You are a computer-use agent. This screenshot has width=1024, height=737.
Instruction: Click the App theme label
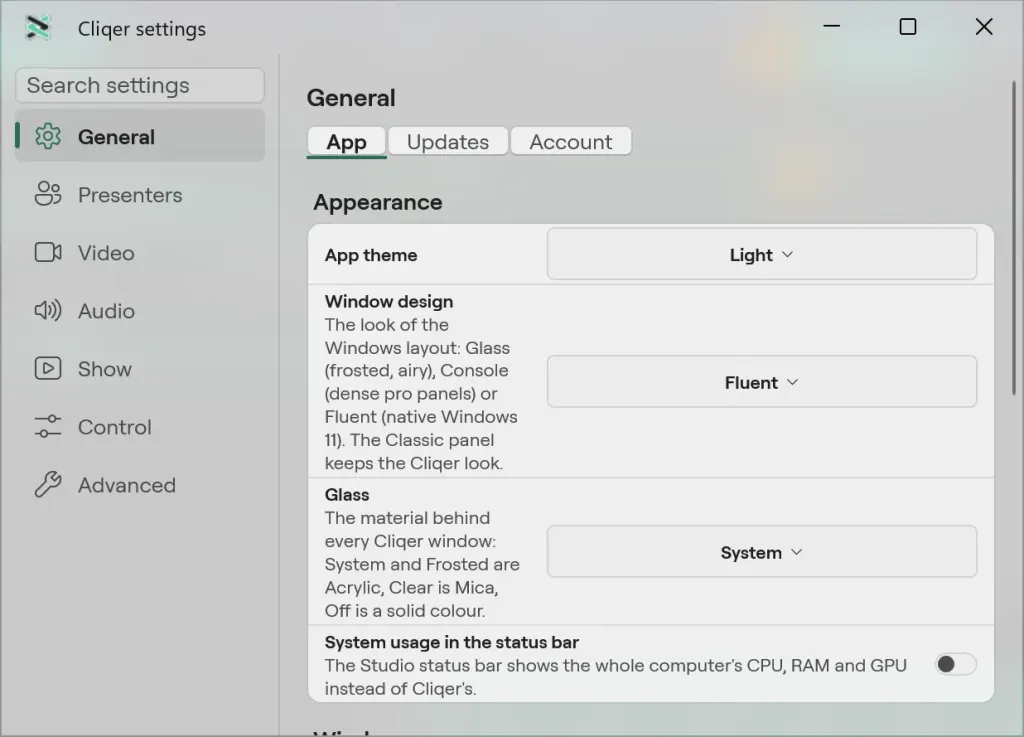(371, 255)
